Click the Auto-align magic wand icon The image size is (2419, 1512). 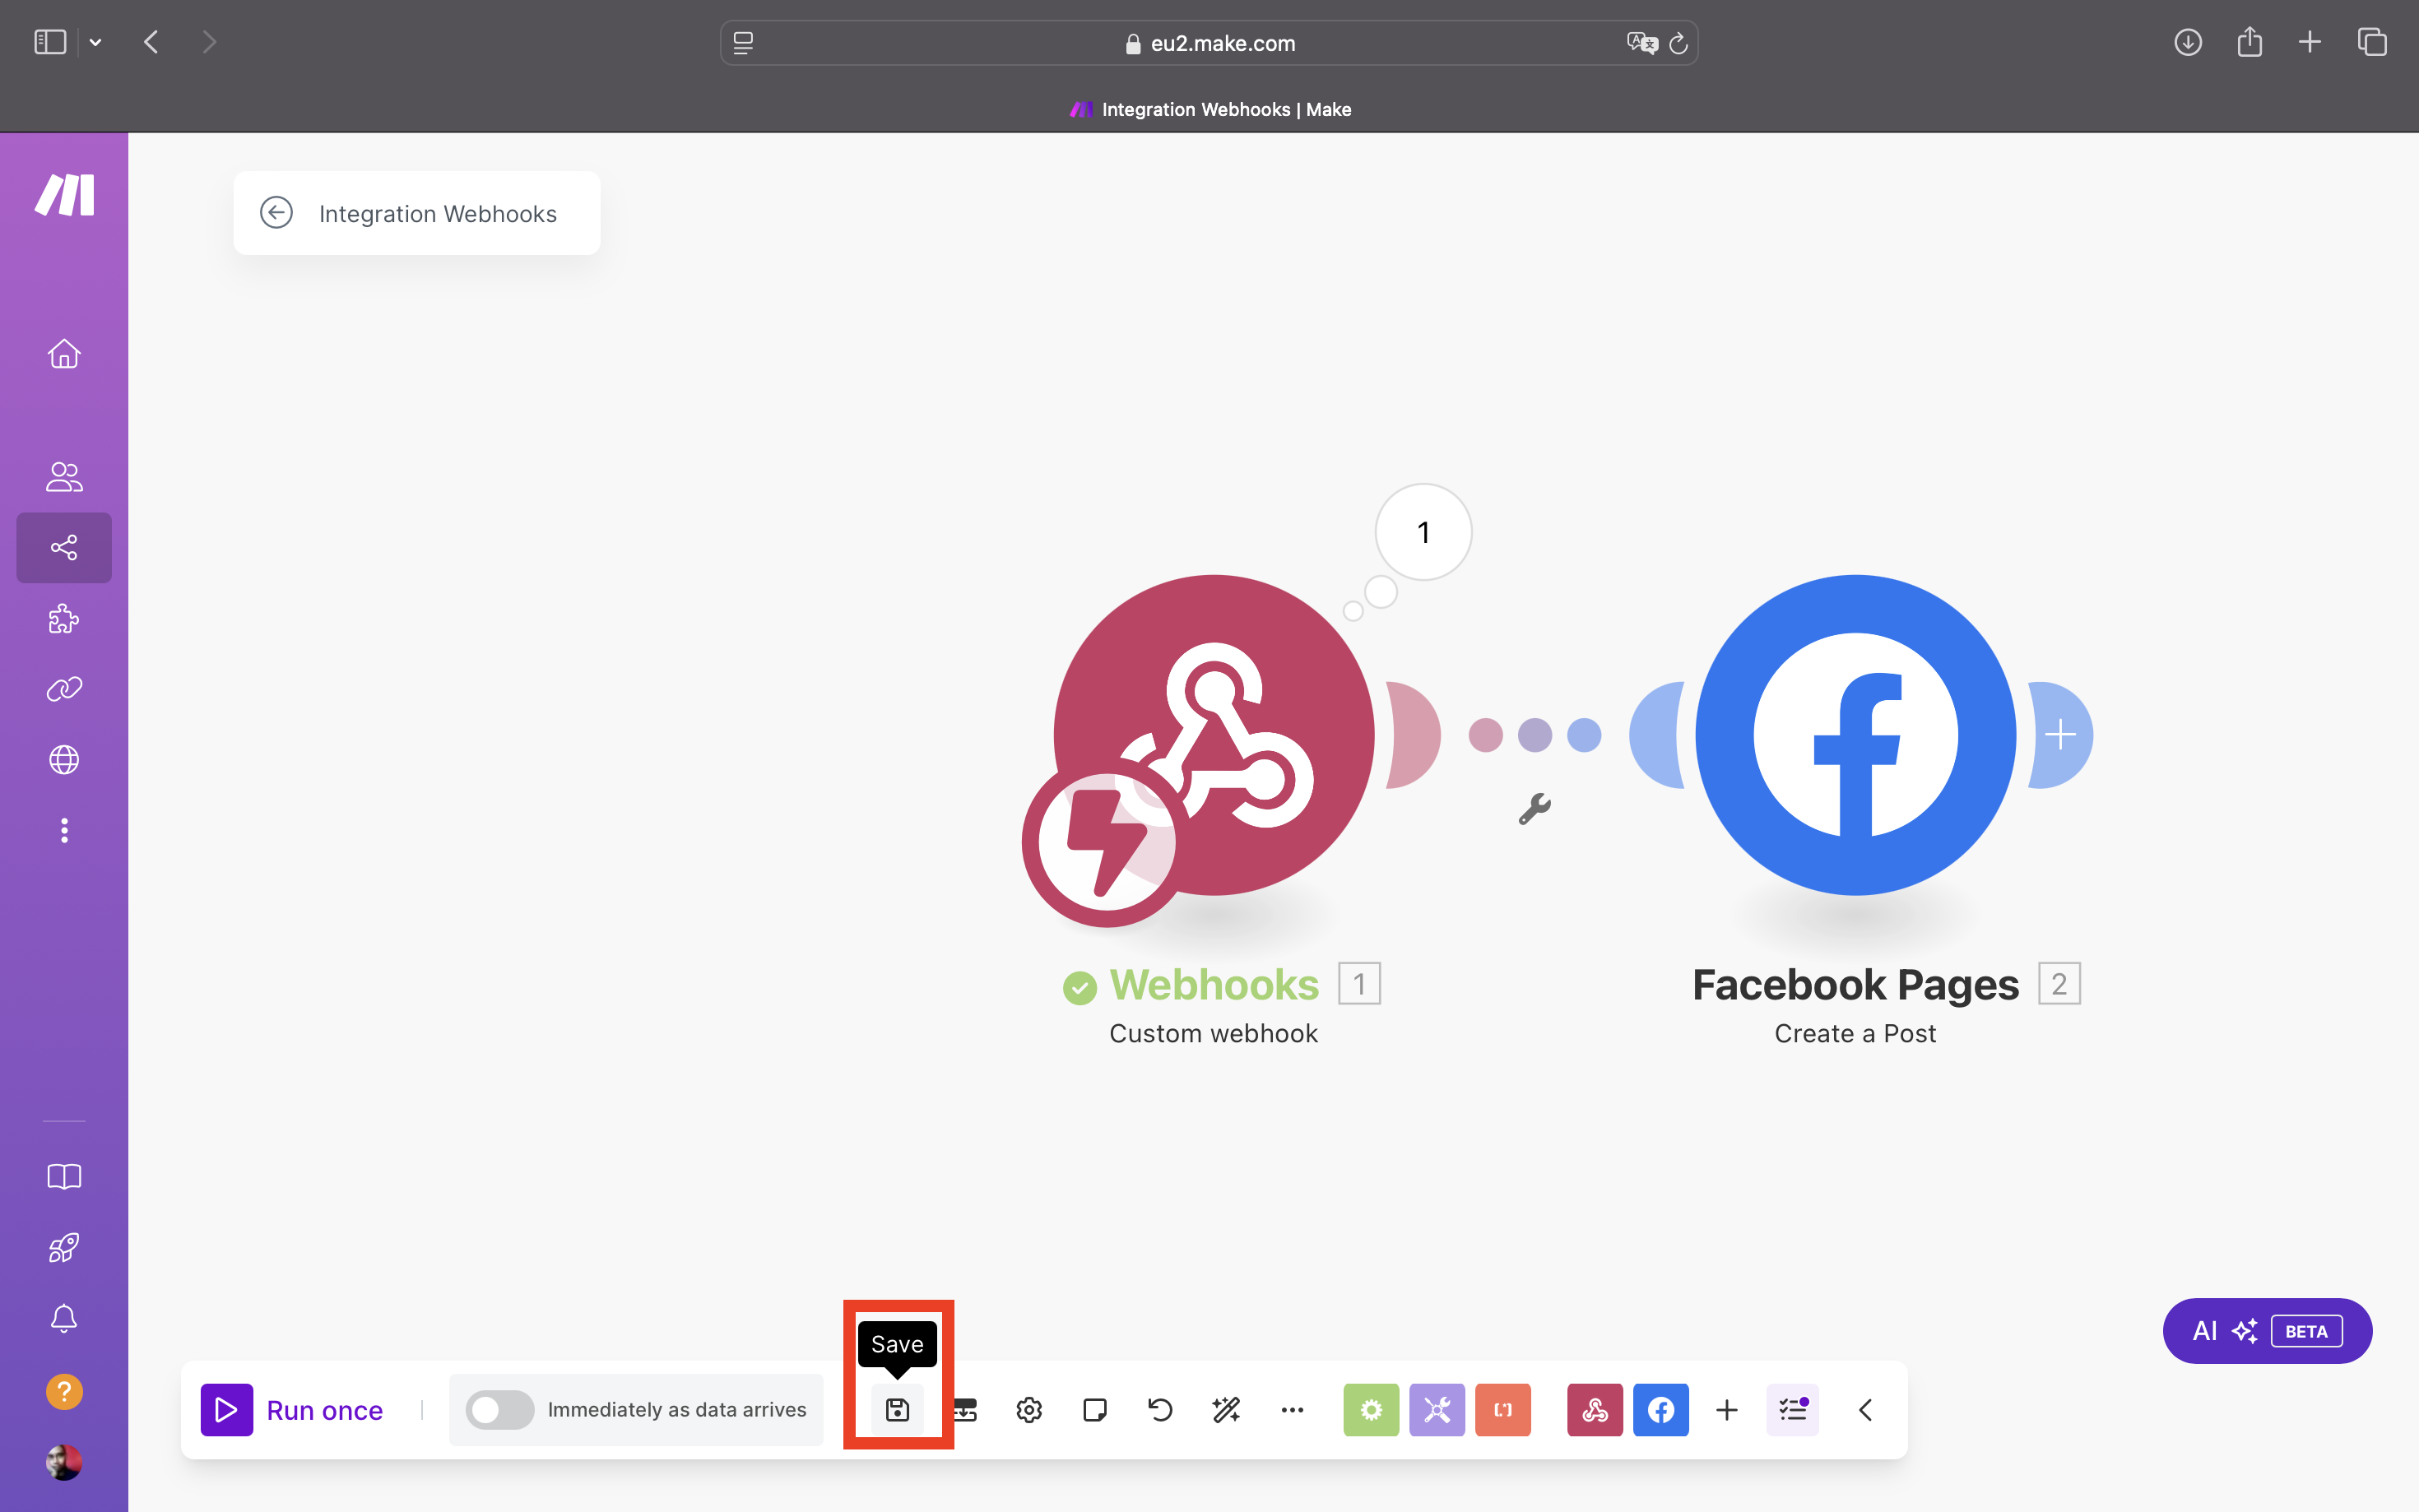1226,1410
